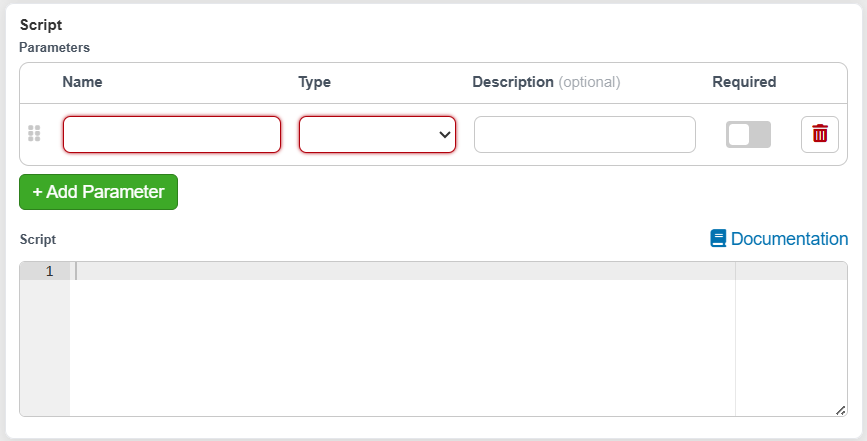867x441 pixels.
Task: Click the Required column header
Action: click(744, 82)
